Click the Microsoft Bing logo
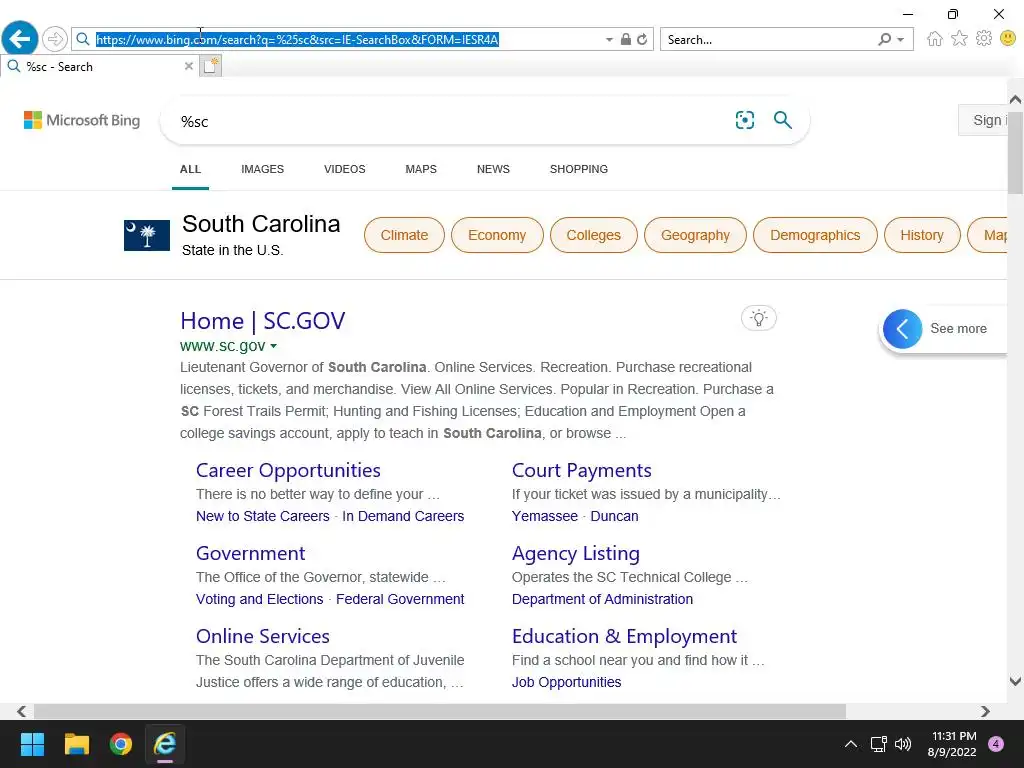1024x768 pixels. (82, 120)
